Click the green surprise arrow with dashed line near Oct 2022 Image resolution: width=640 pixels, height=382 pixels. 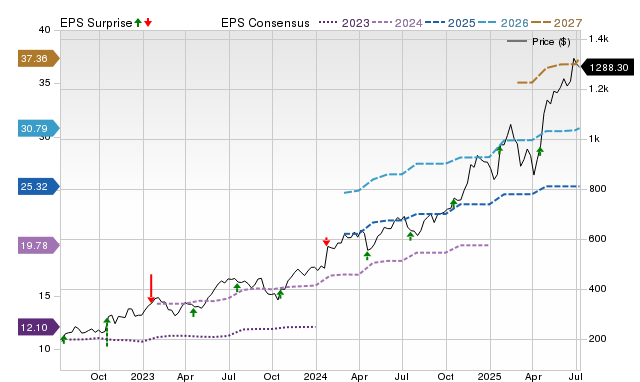(107, 332)
